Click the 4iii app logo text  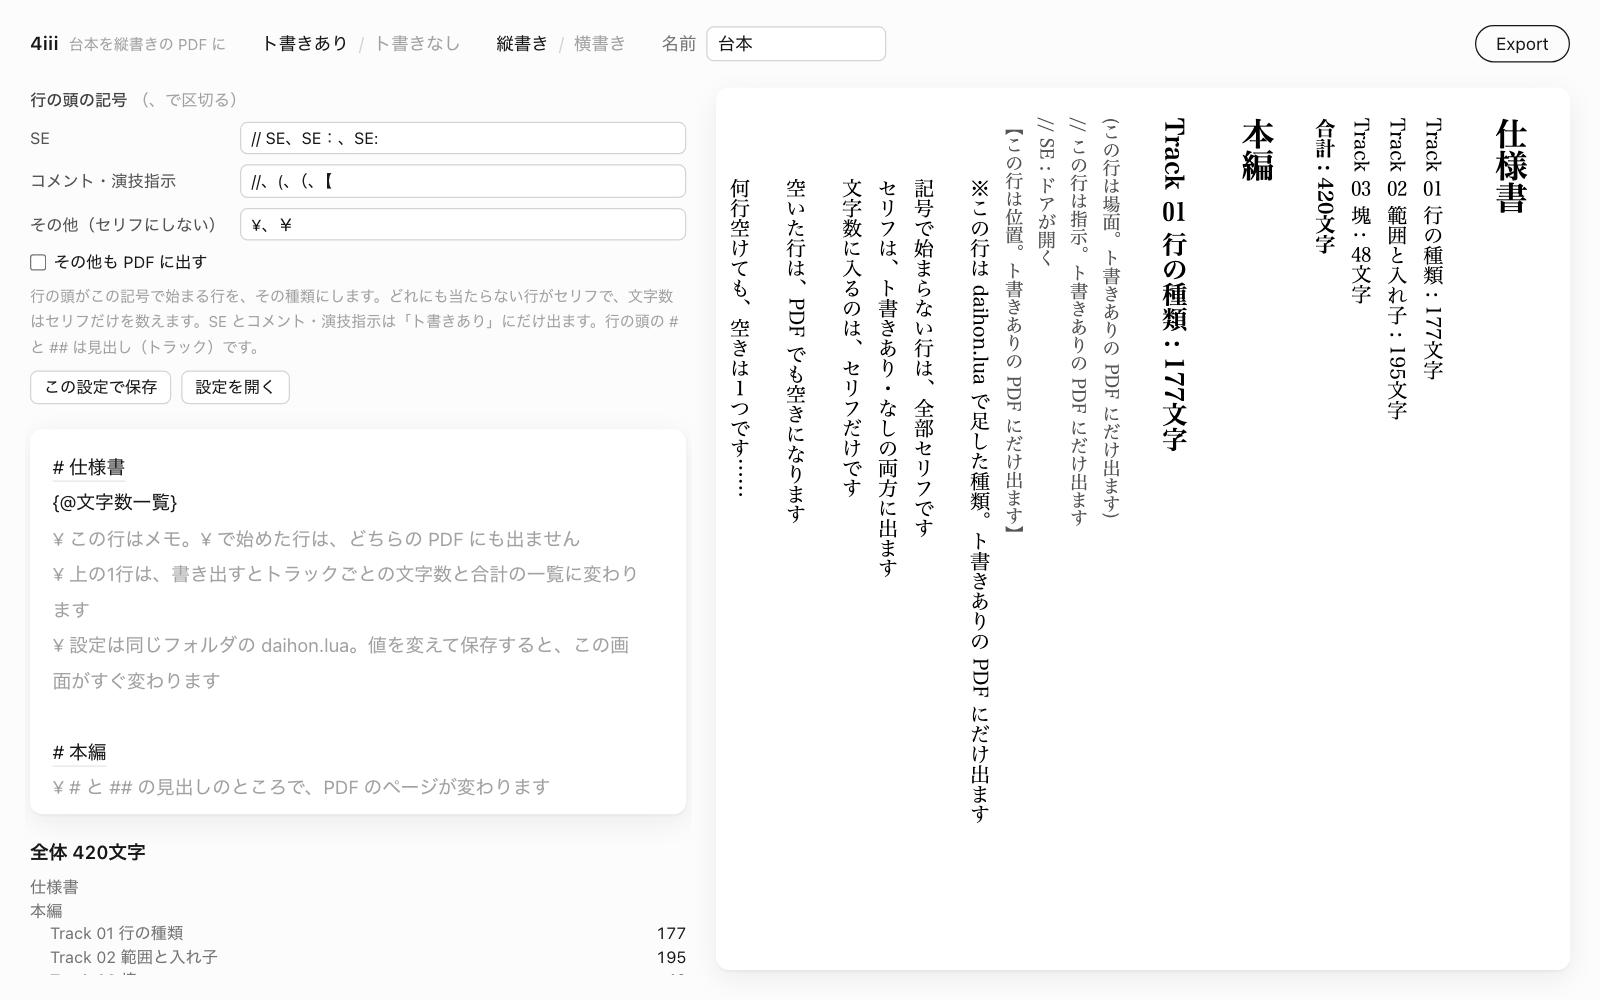(x=44, y=44)
